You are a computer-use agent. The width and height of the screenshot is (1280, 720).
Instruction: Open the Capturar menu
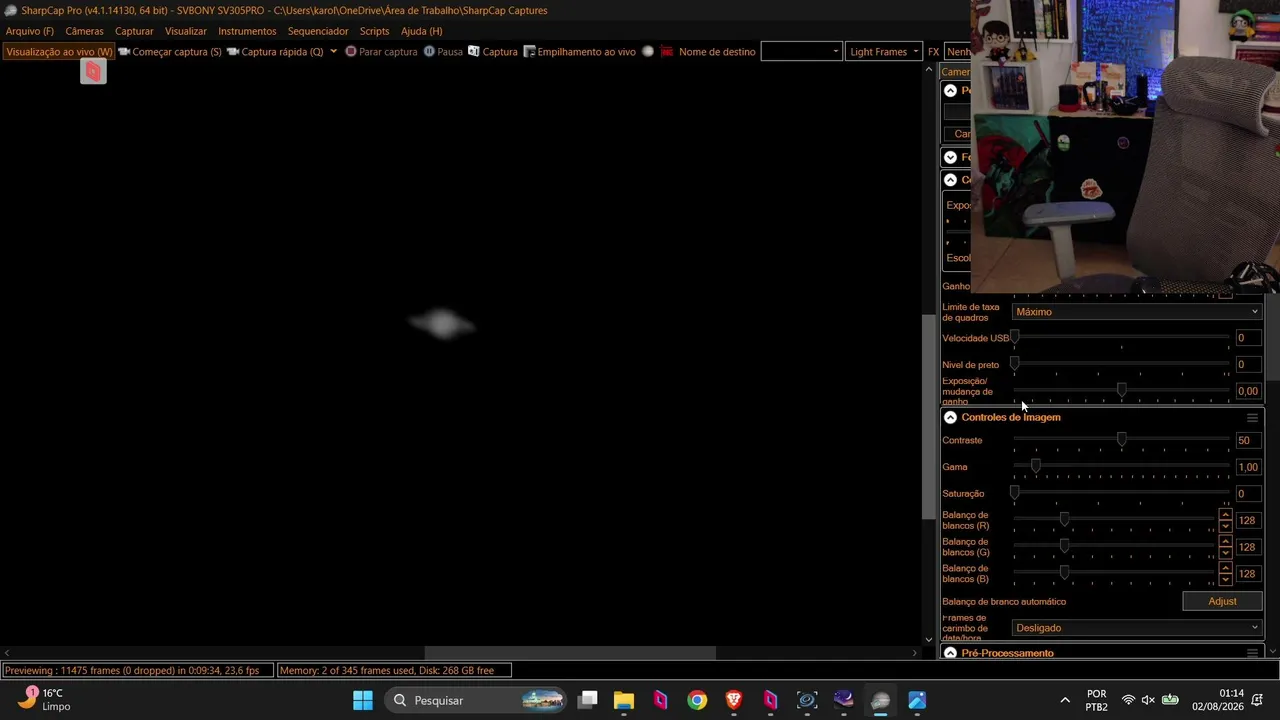coord(134,31)
